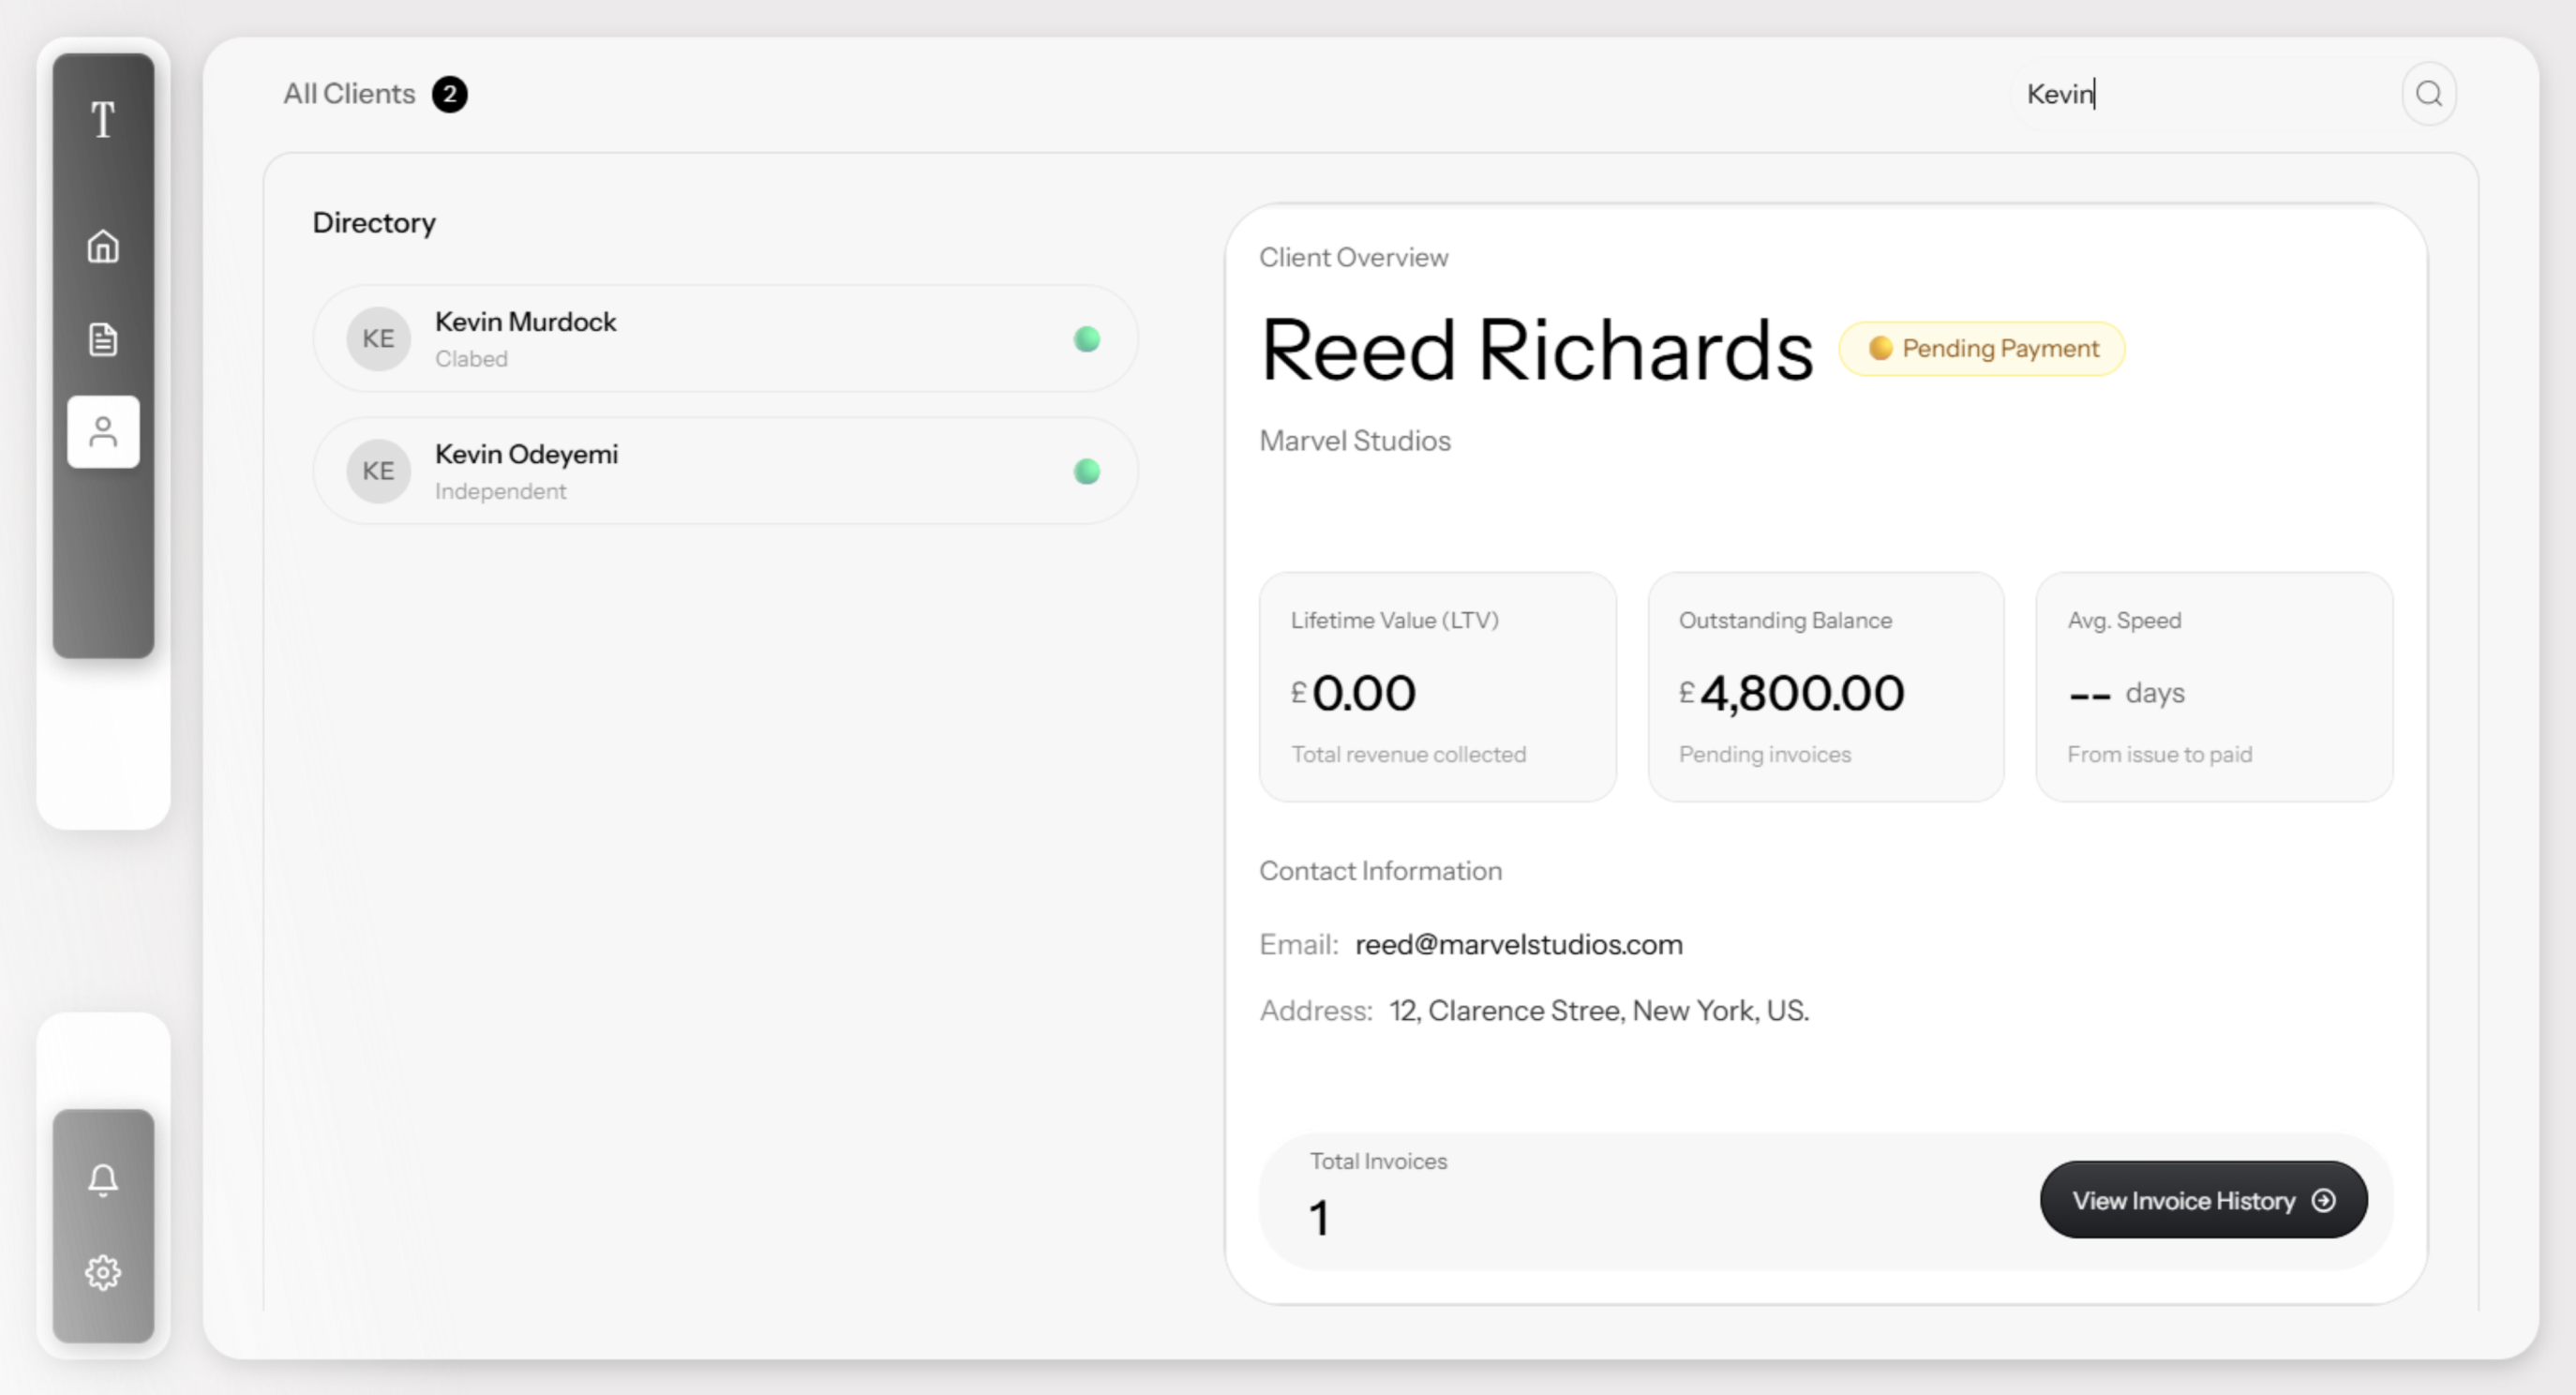The image size is (2576, 1395).
Task: Click the Directory heading
Action: [374, 222]
